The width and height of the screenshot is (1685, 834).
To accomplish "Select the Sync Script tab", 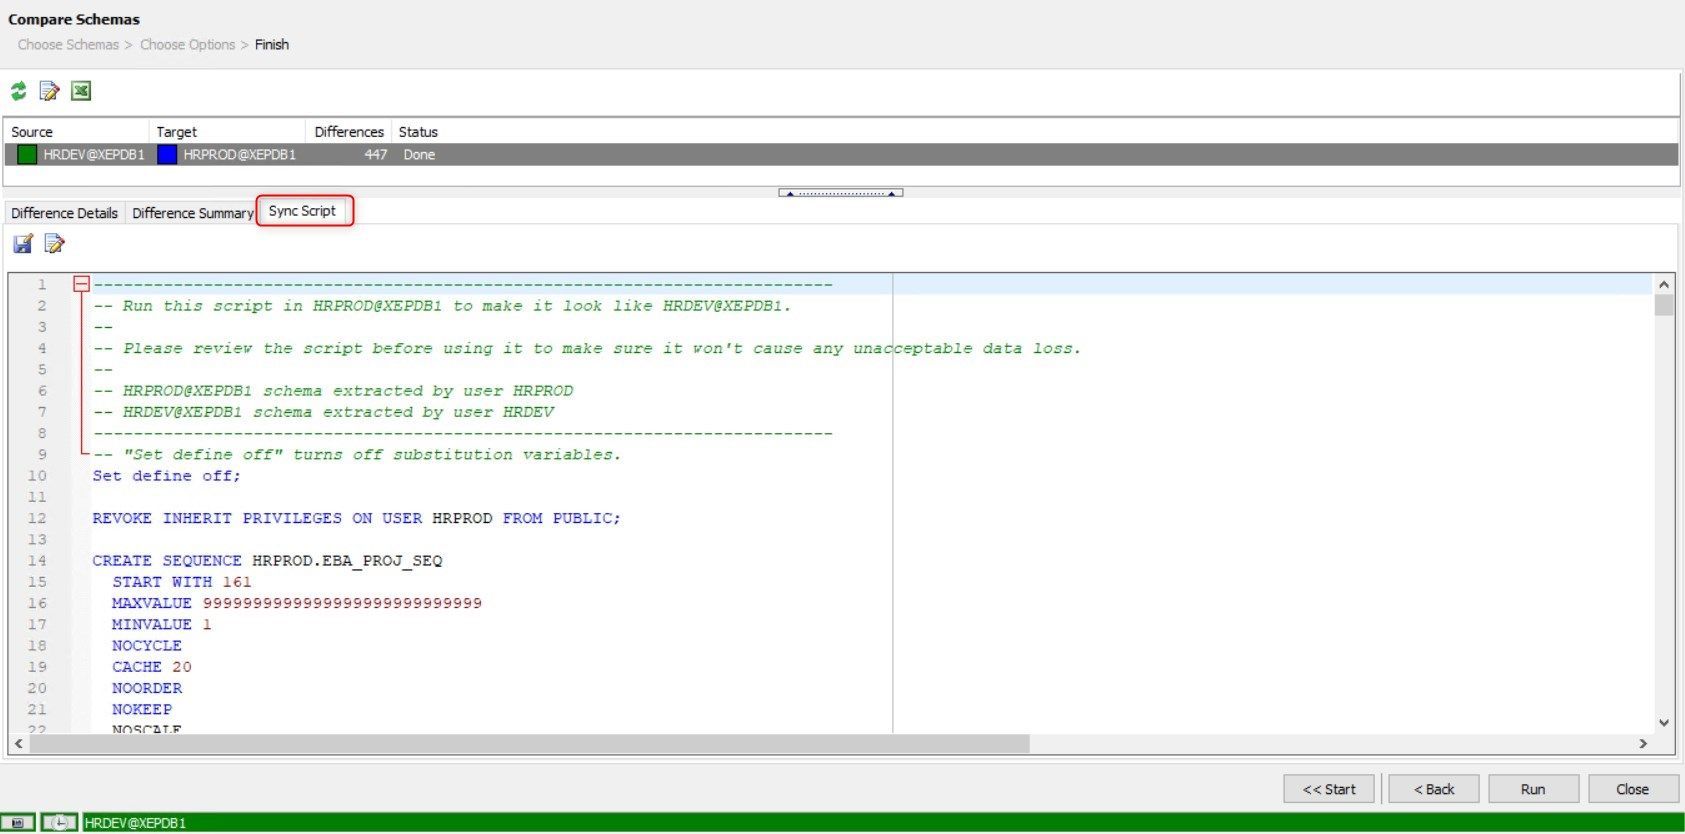I will pyautogui.click(x=302, y=211).
